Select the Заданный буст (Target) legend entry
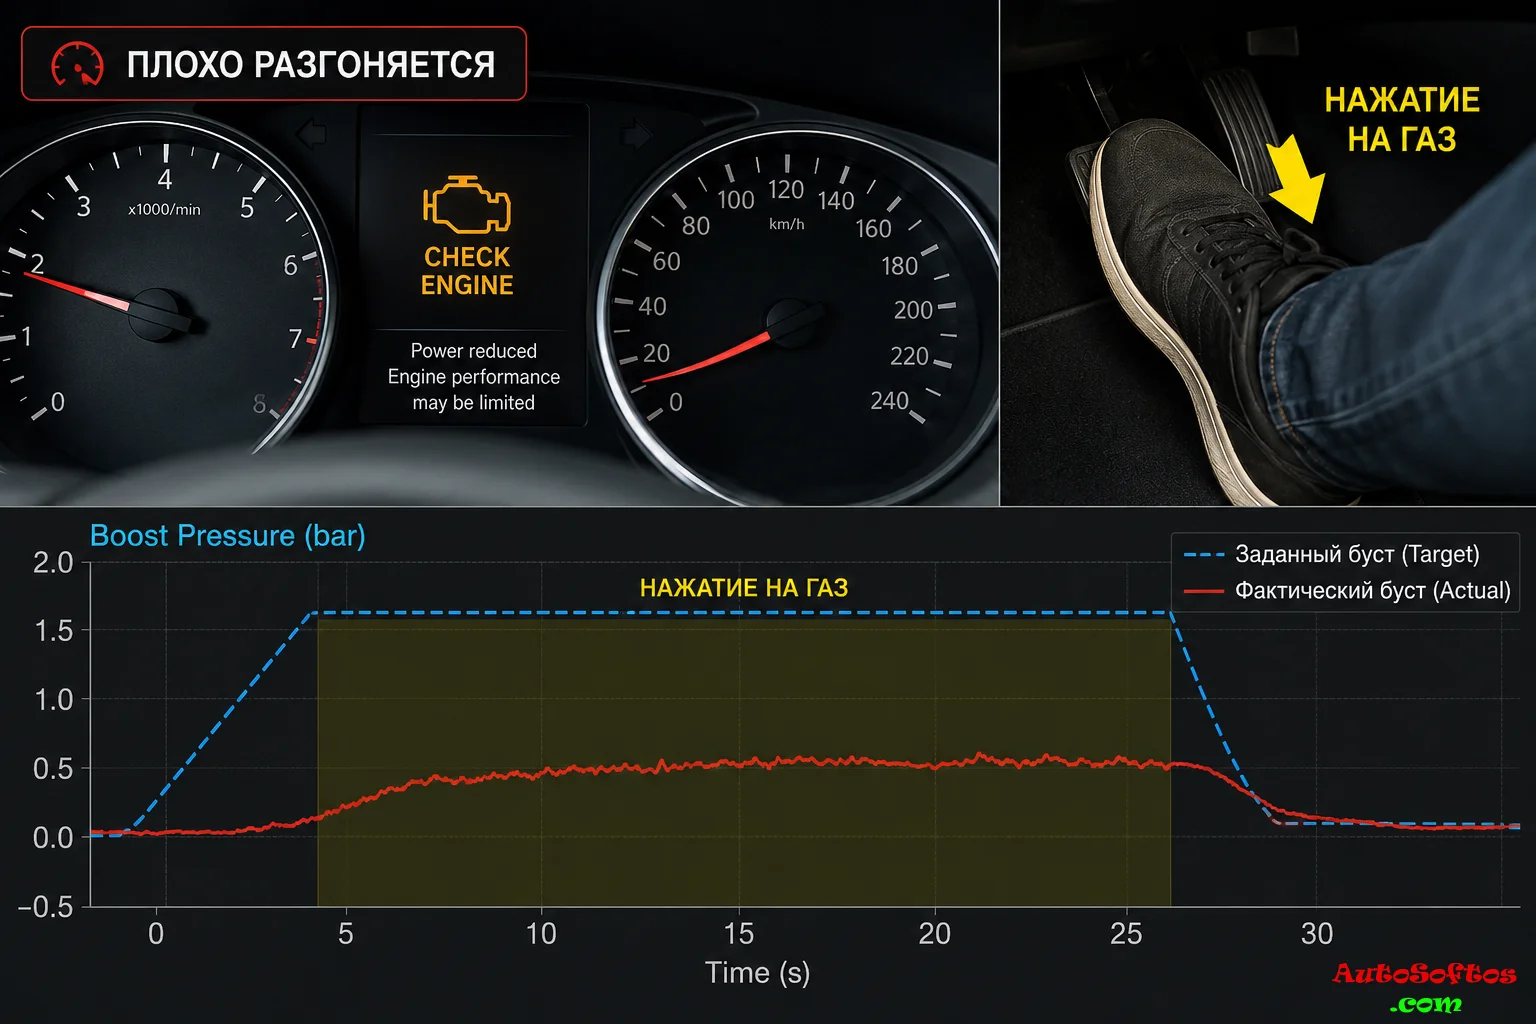The height and width of the screenshot is (1024, 1536). pos(1331,554)
